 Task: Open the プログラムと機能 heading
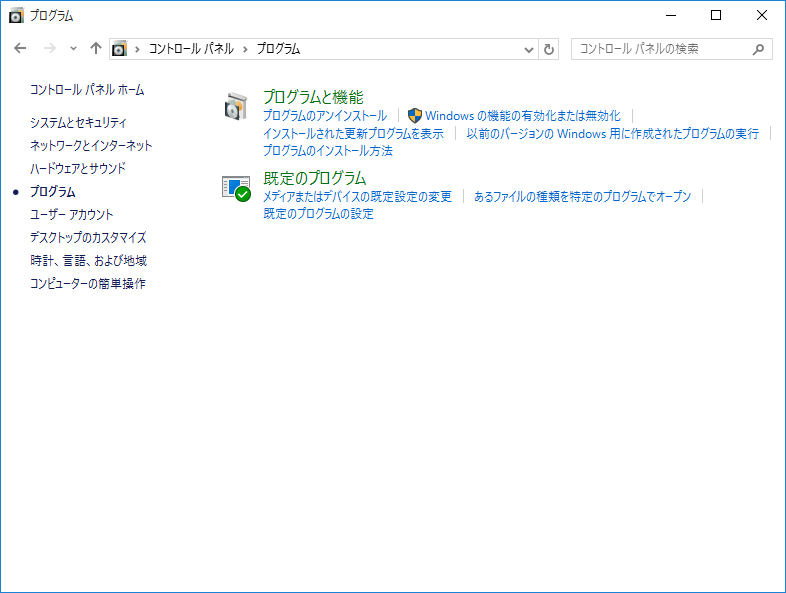pyautogui.click(x=313, y=97)
